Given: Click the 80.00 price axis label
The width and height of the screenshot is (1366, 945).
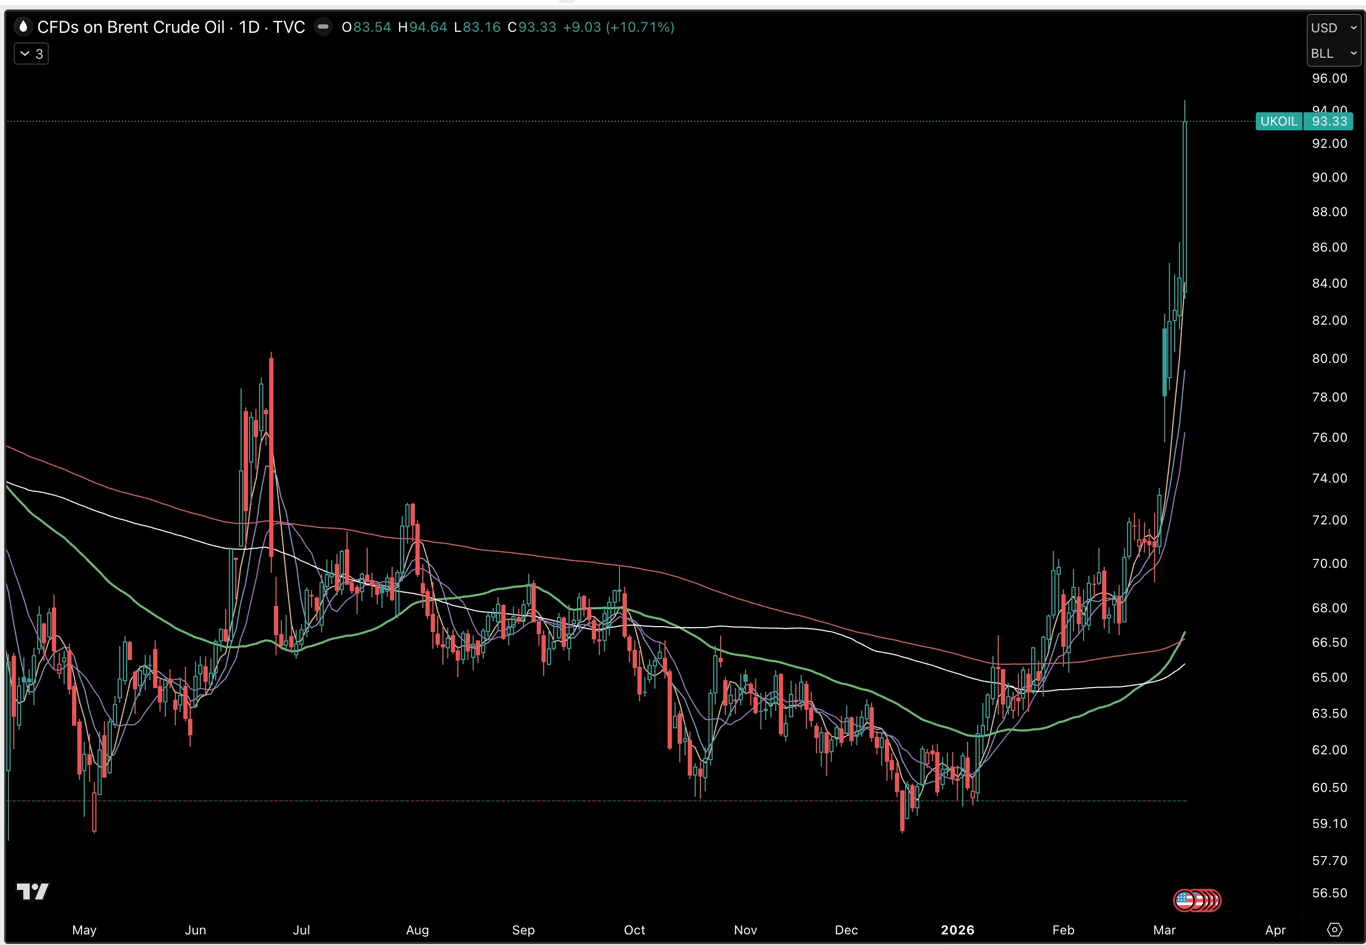Looking at the screenshot, I should coord(1330,358).
